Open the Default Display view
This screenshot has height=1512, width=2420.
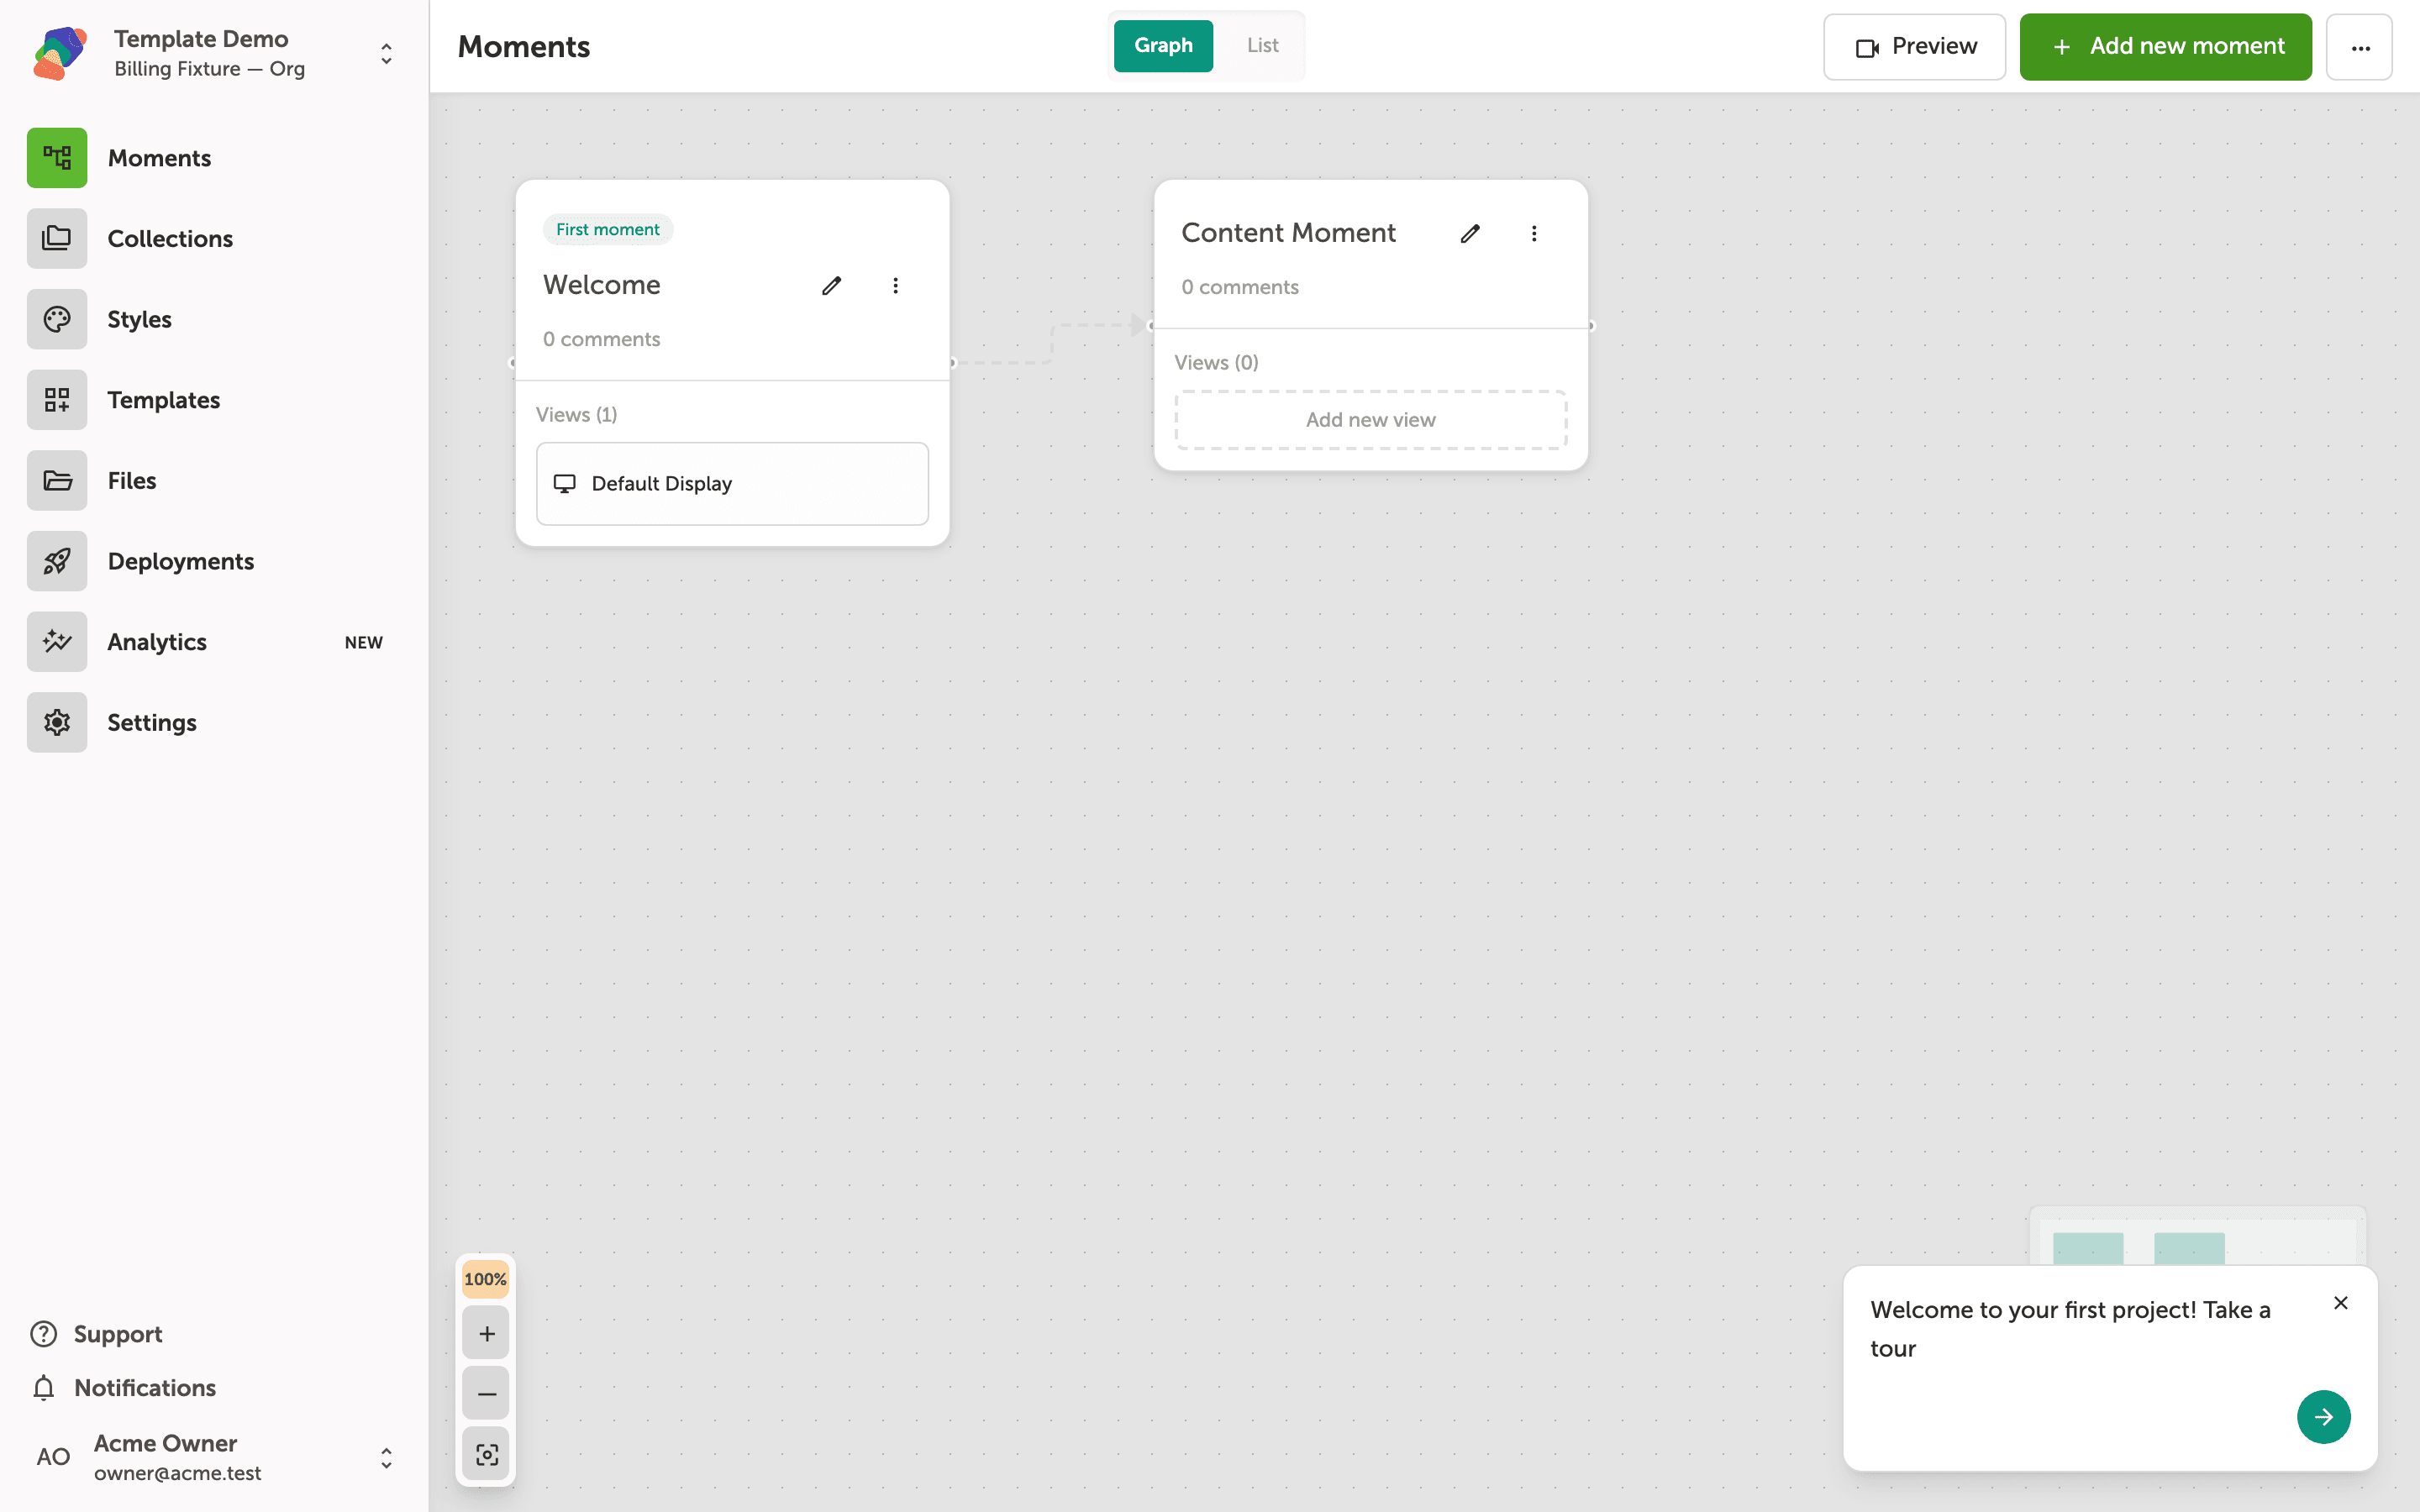click(732, 484)
